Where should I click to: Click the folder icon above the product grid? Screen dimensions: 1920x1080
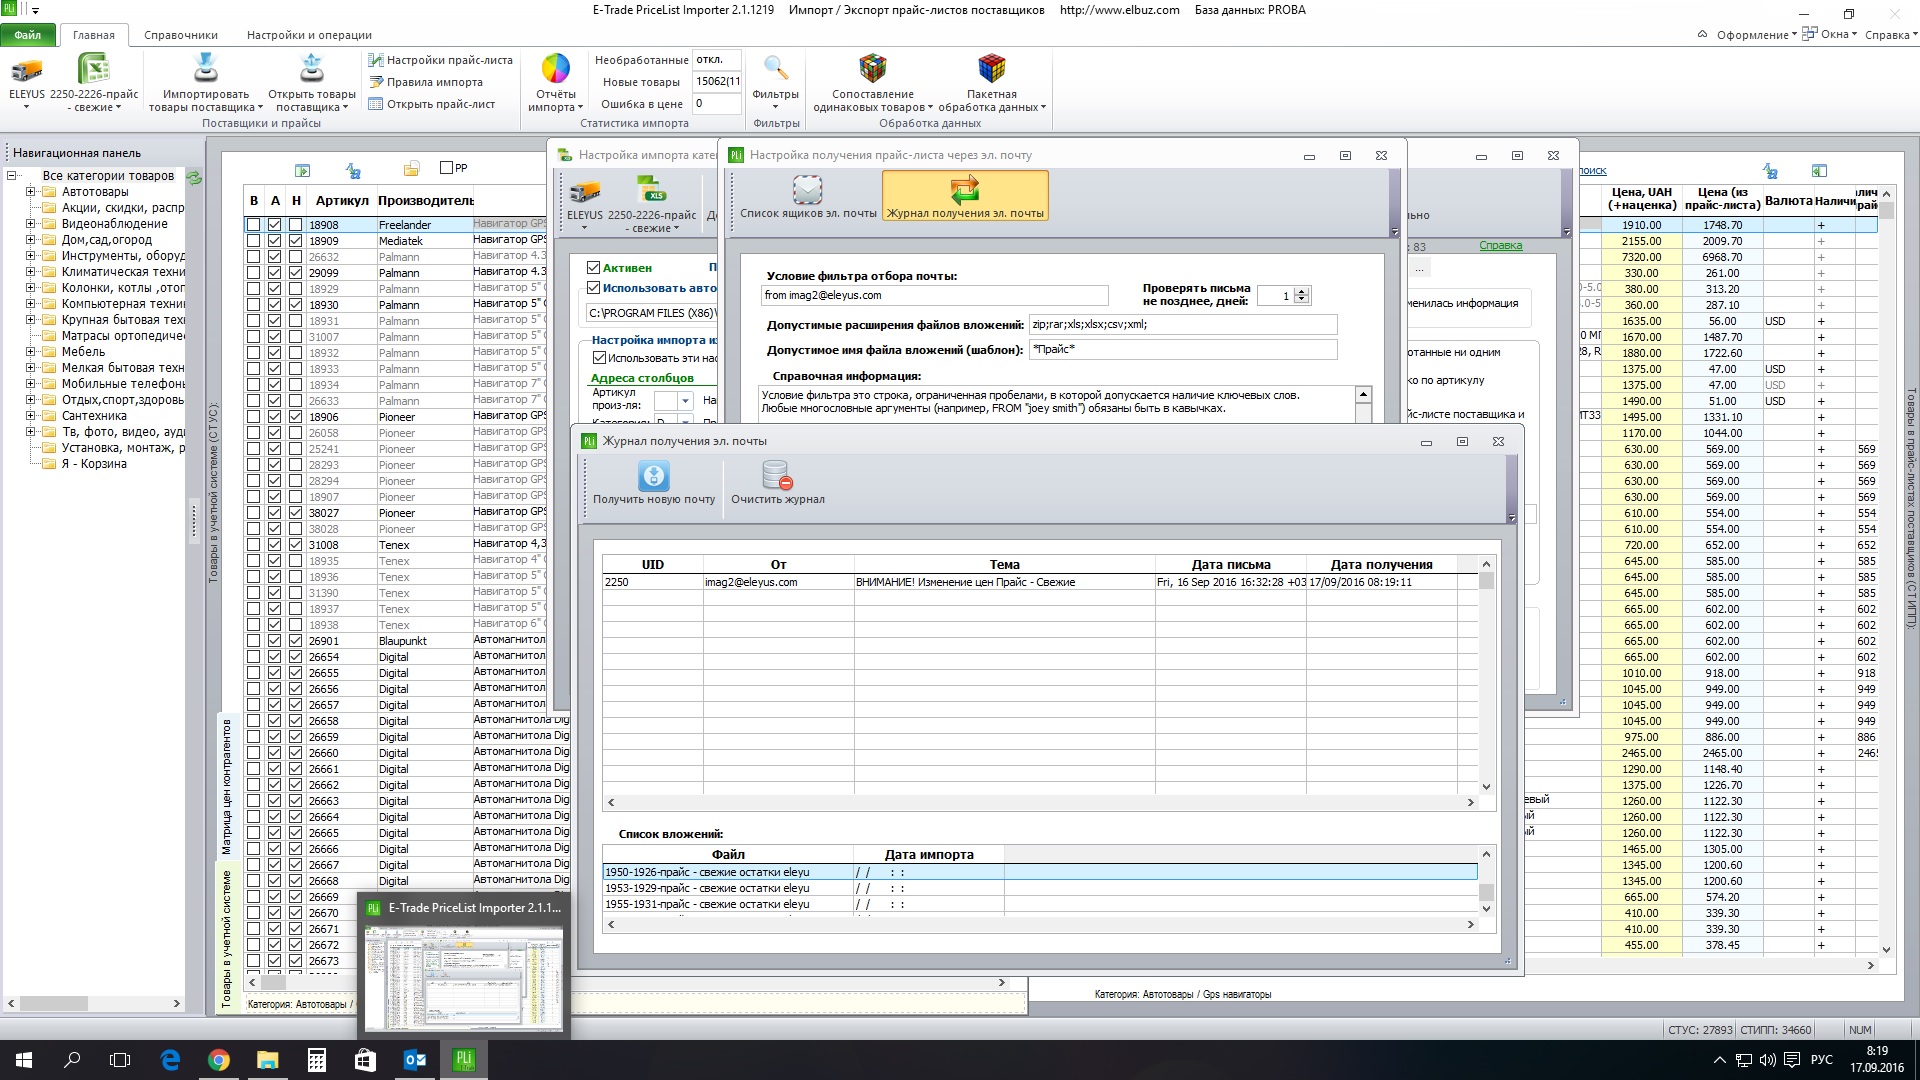pos(411,169)
